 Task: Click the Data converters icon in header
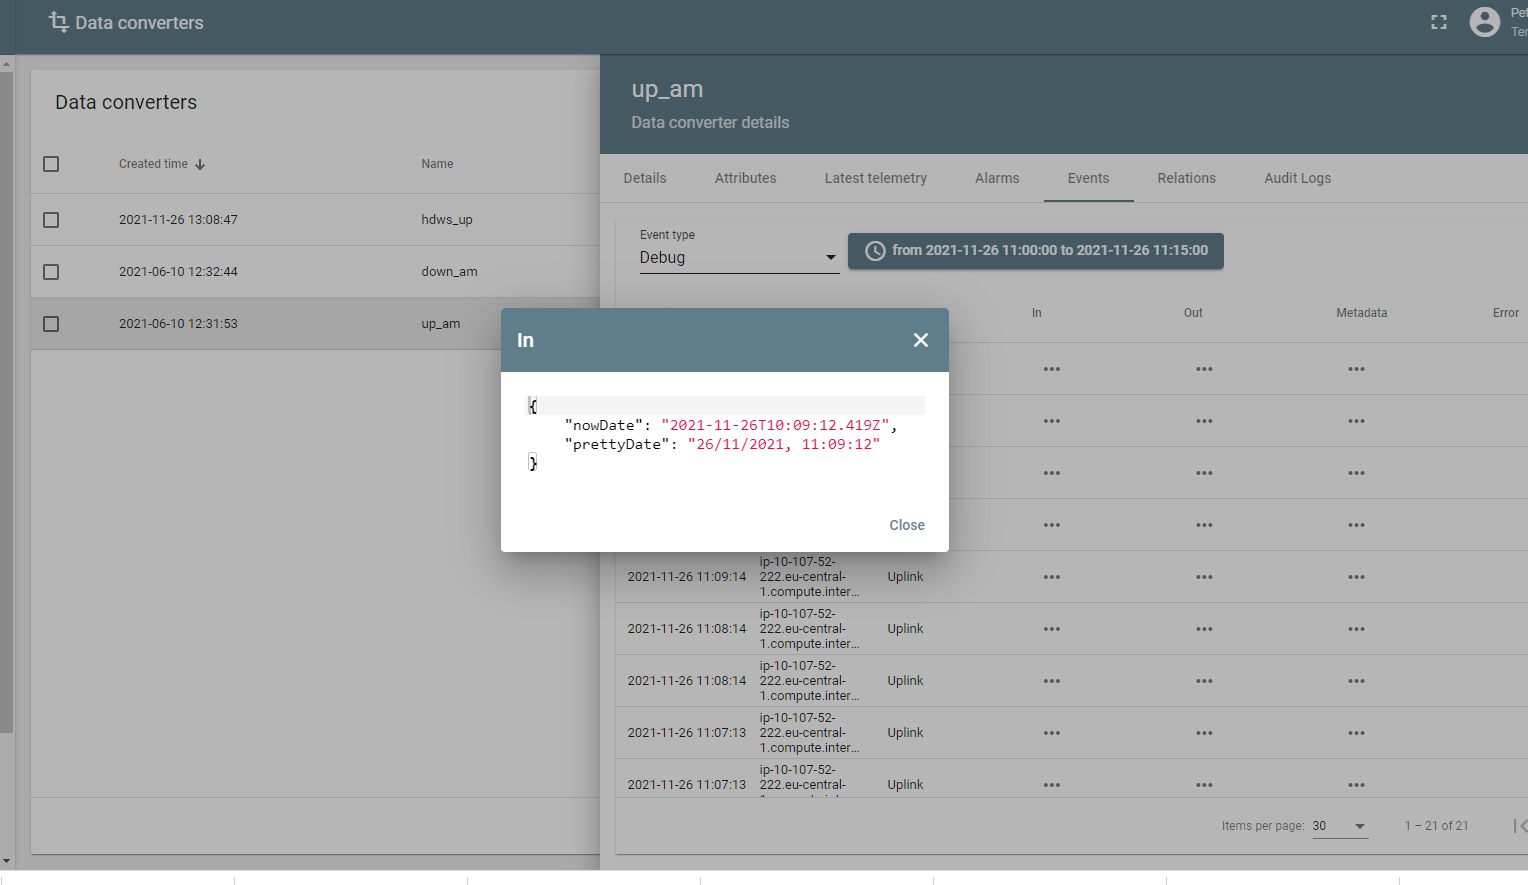click(x=59, y=22)
